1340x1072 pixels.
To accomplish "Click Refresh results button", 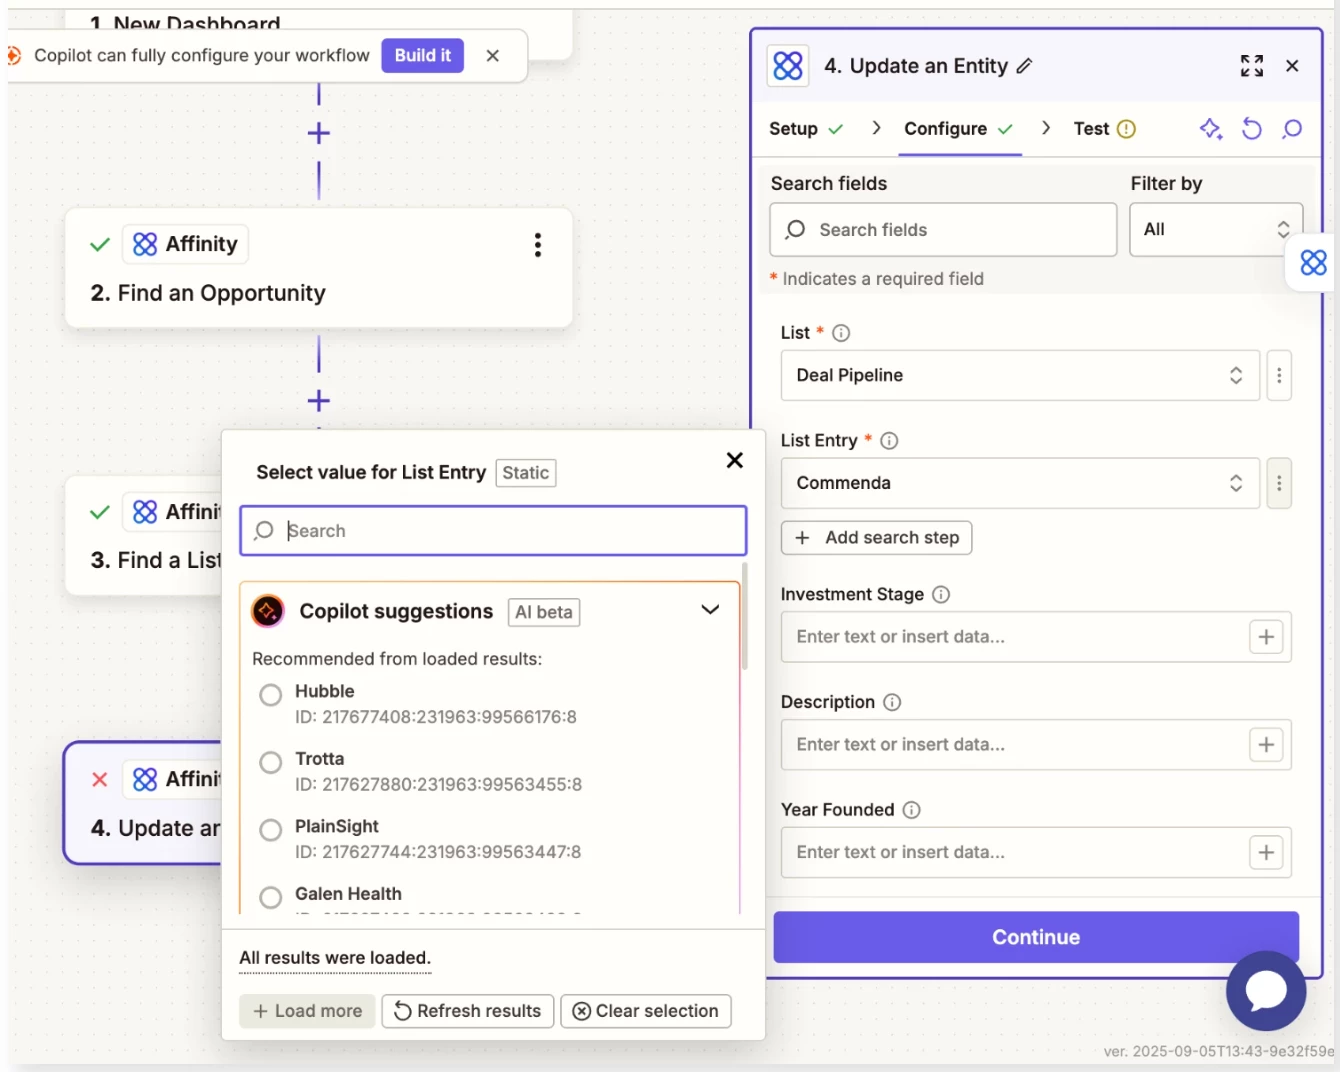I will point(467,1012).
